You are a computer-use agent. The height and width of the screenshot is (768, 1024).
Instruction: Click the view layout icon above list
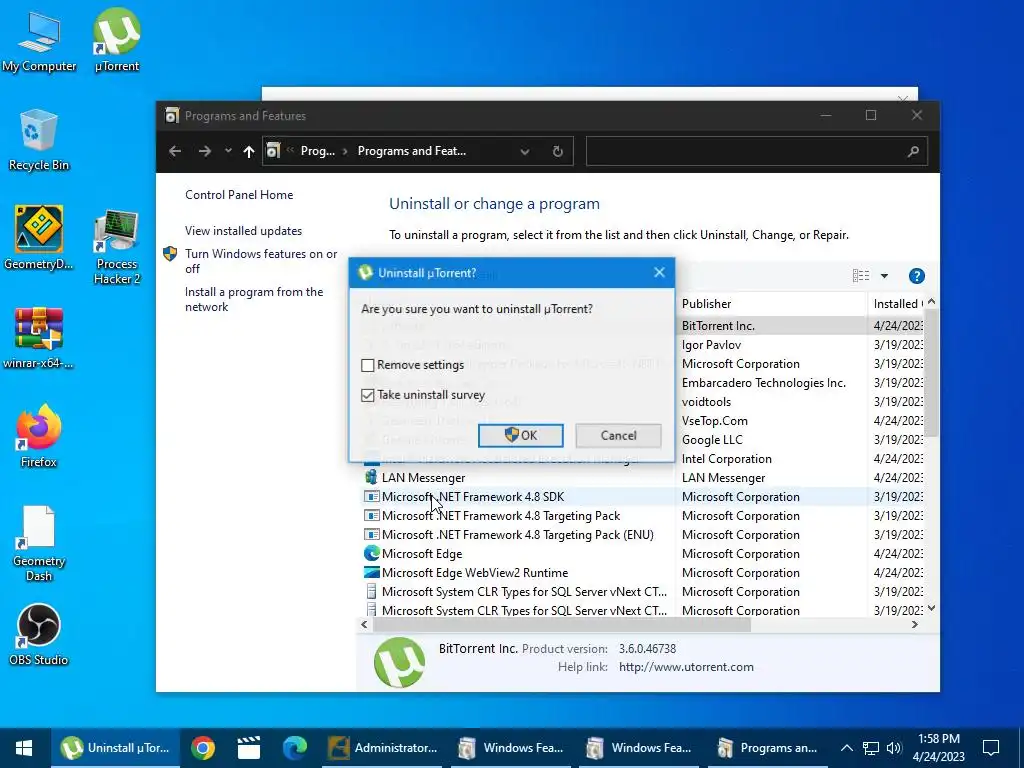pyautogui.click(x=861, y=276)
